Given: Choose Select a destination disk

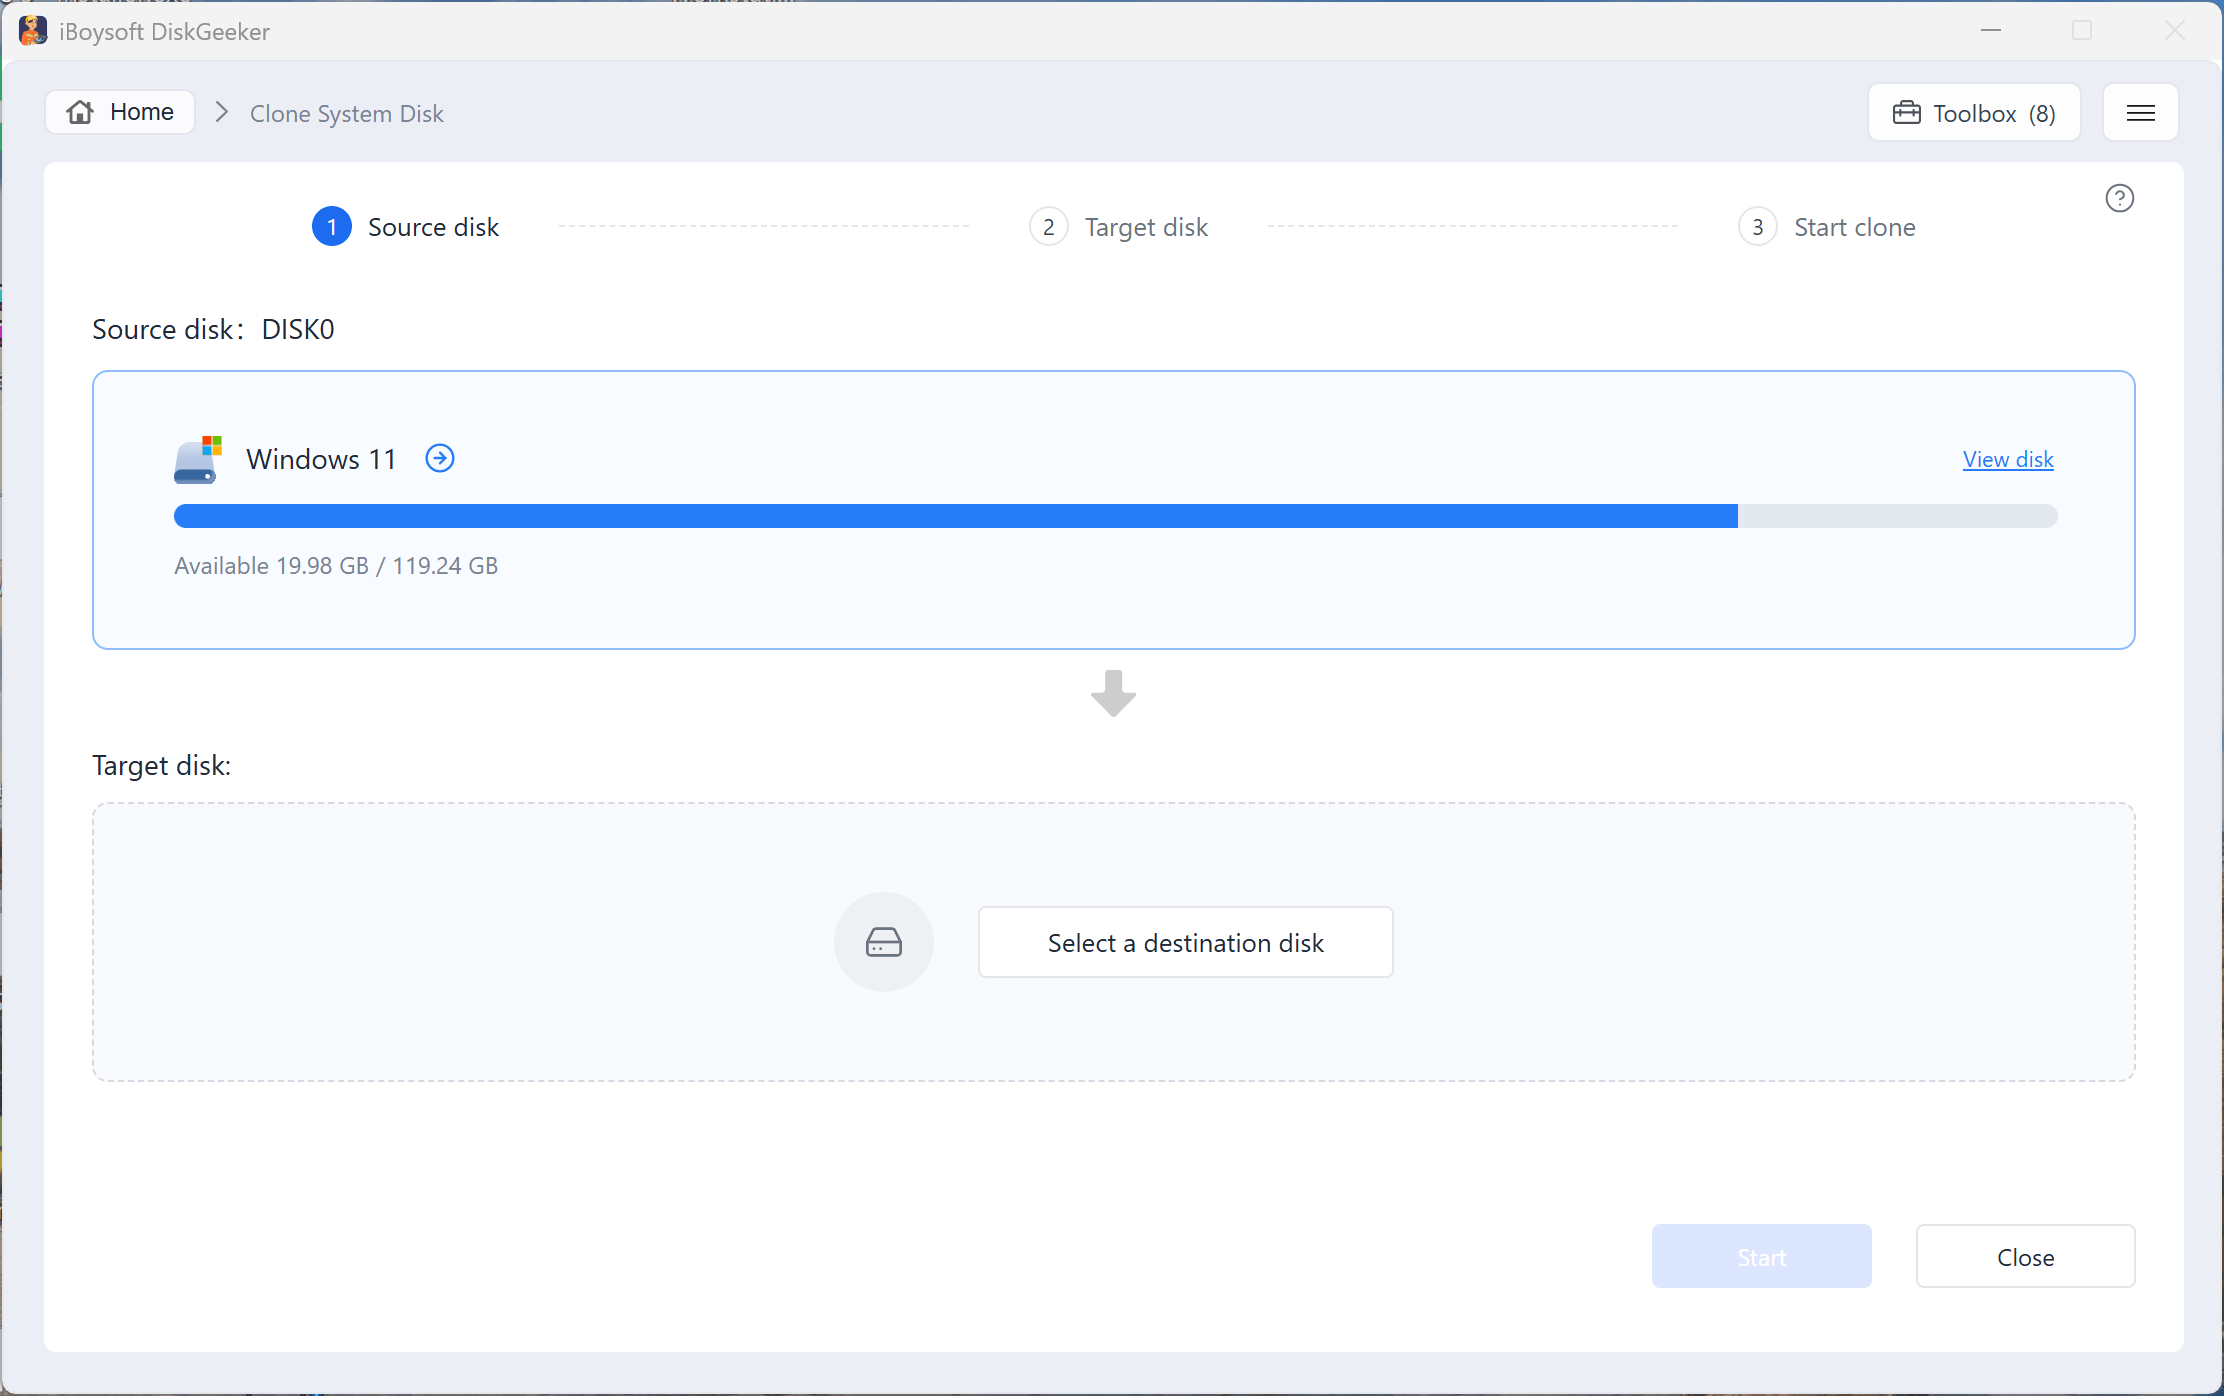Looking at the screenshot, I should click(1185, 942).
